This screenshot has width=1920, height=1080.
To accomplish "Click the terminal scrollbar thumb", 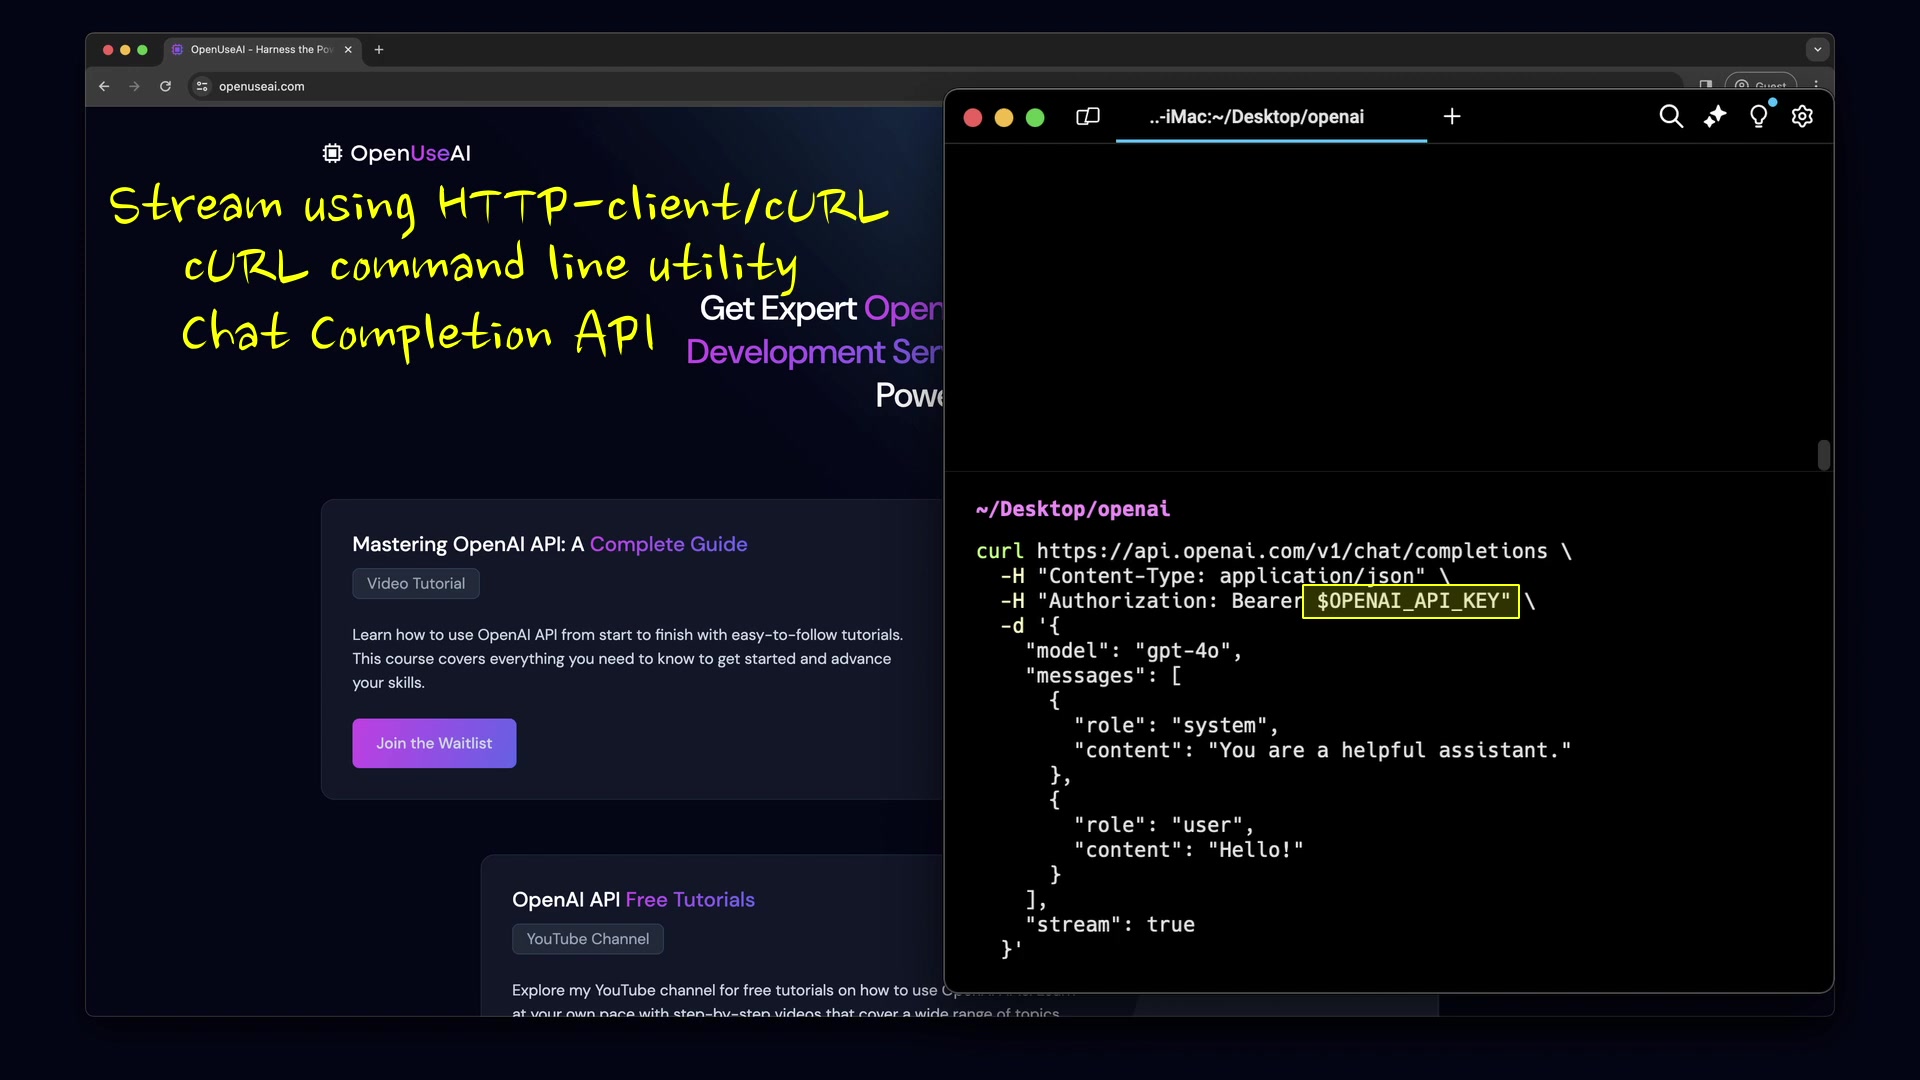I will point(1824,455).
